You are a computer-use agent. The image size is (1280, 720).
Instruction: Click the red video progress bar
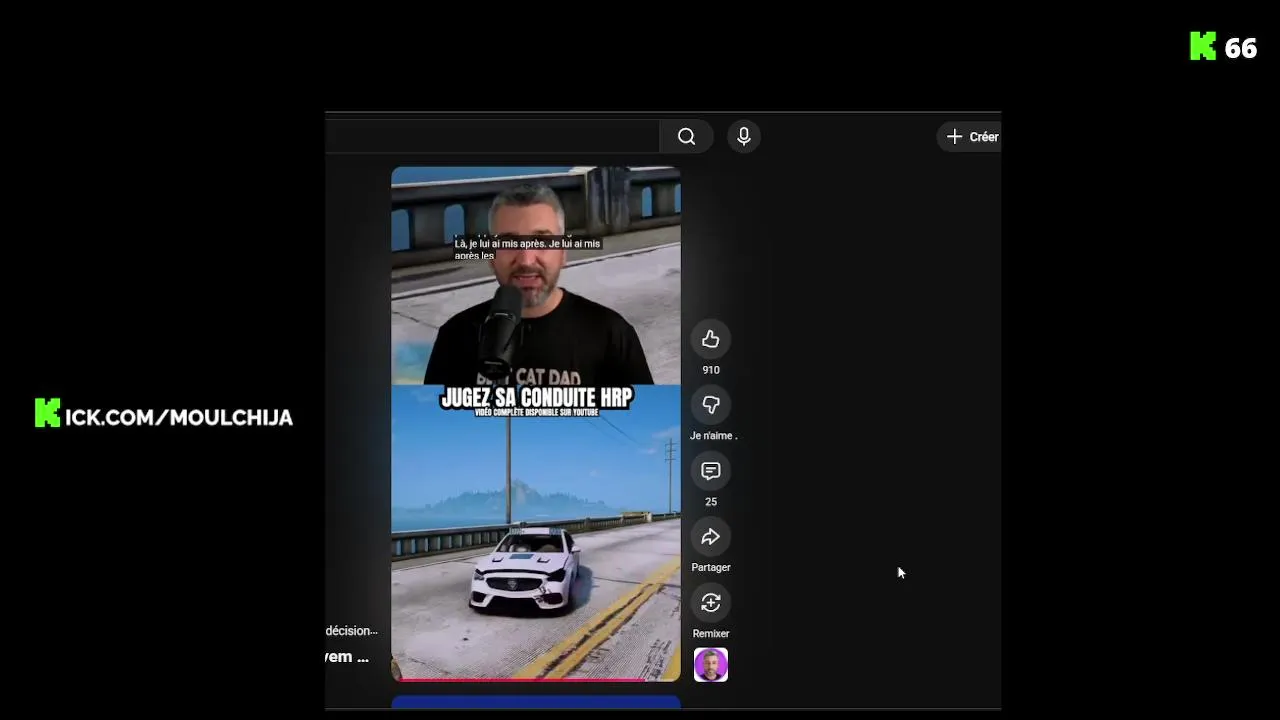coord(536,679)
